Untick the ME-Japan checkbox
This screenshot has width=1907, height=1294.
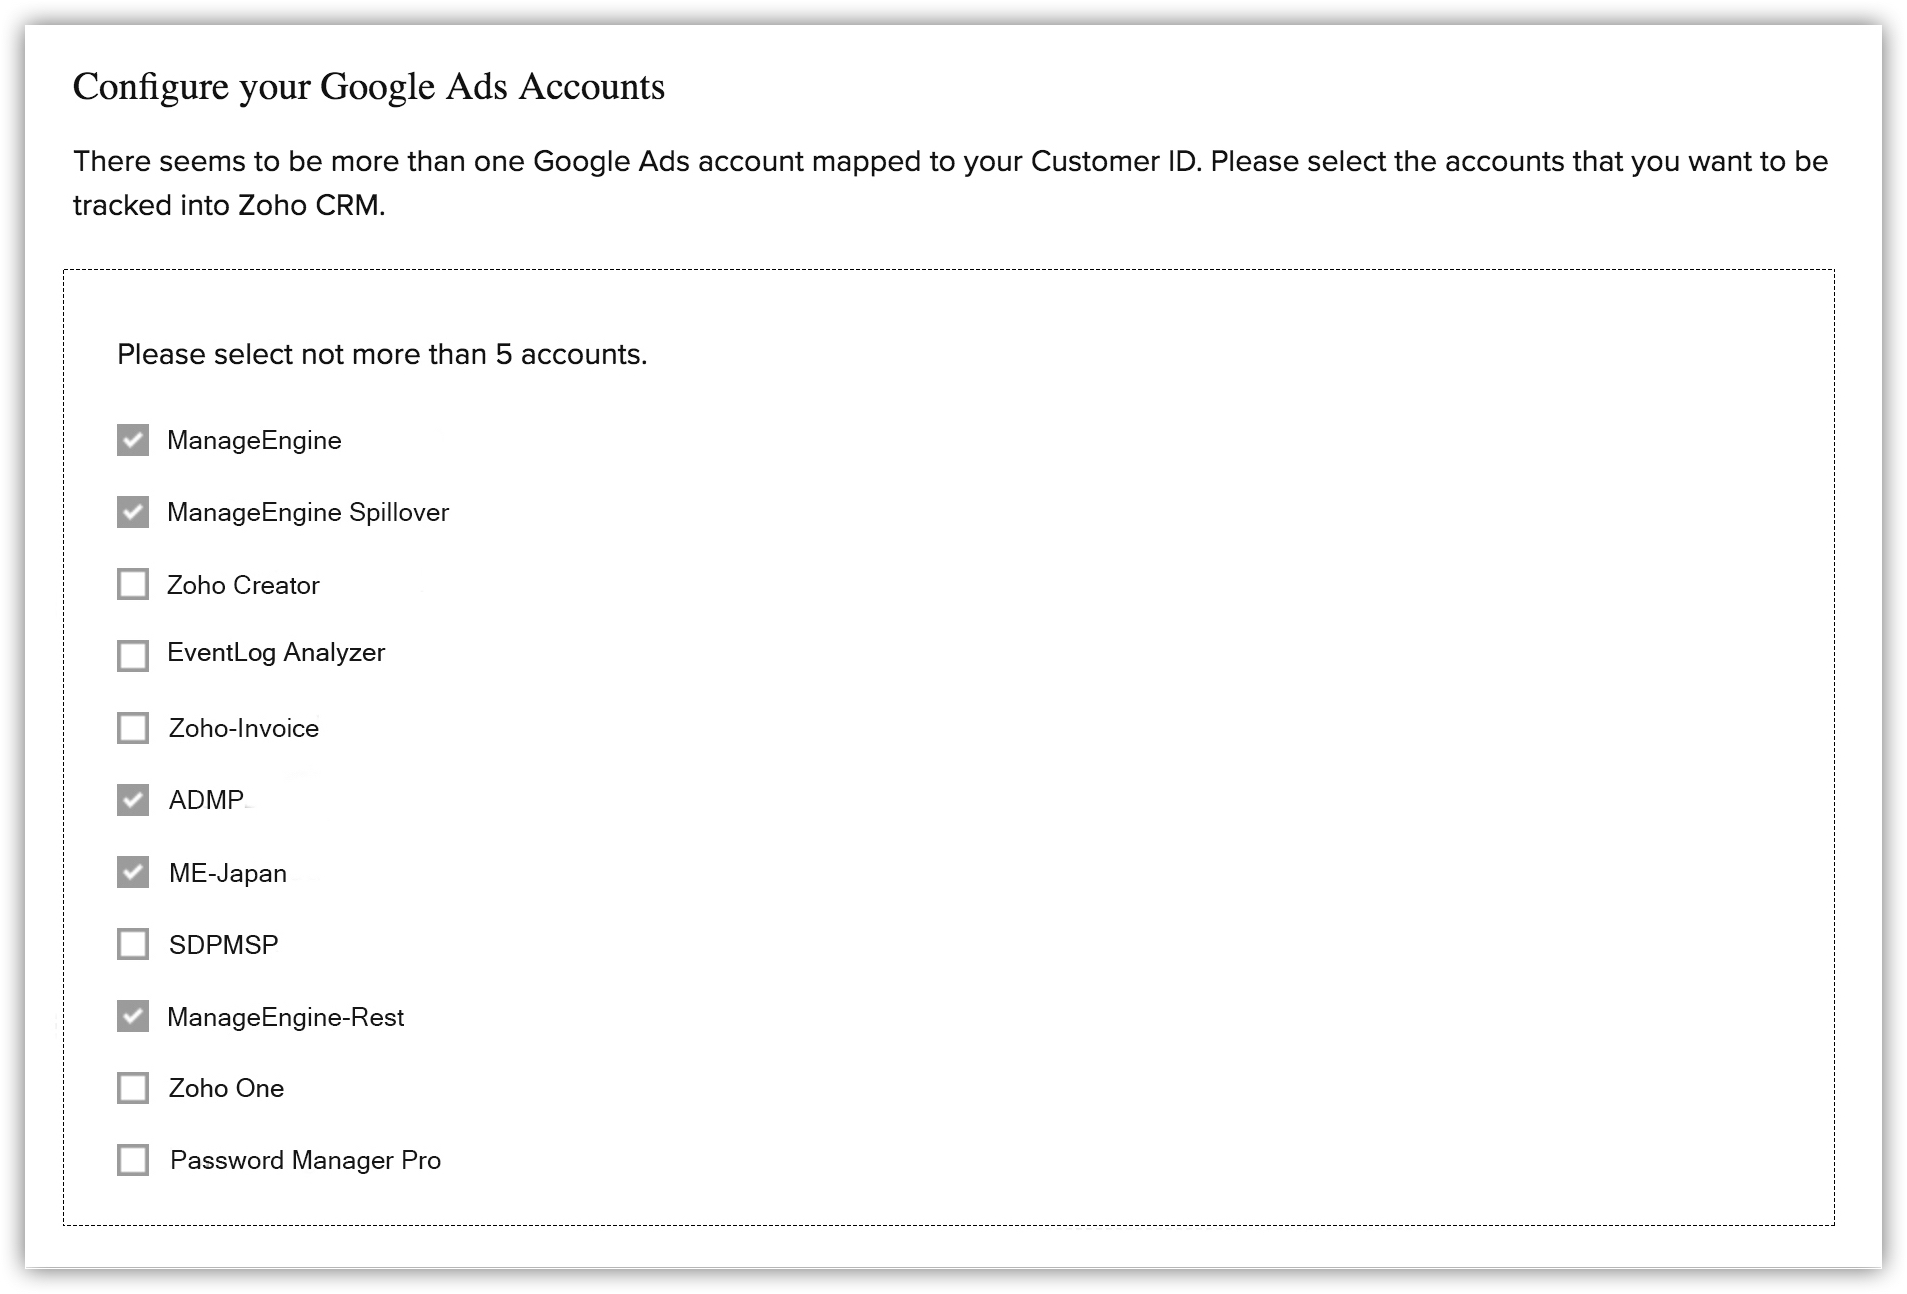133,872
